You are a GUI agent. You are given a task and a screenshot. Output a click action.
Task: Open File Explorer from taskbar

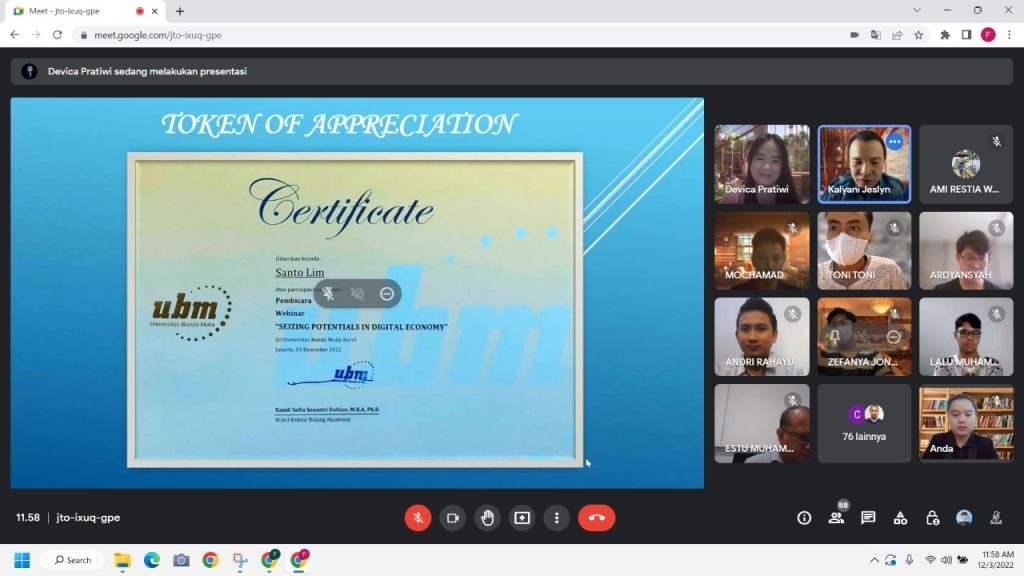[x=122, y=560]
